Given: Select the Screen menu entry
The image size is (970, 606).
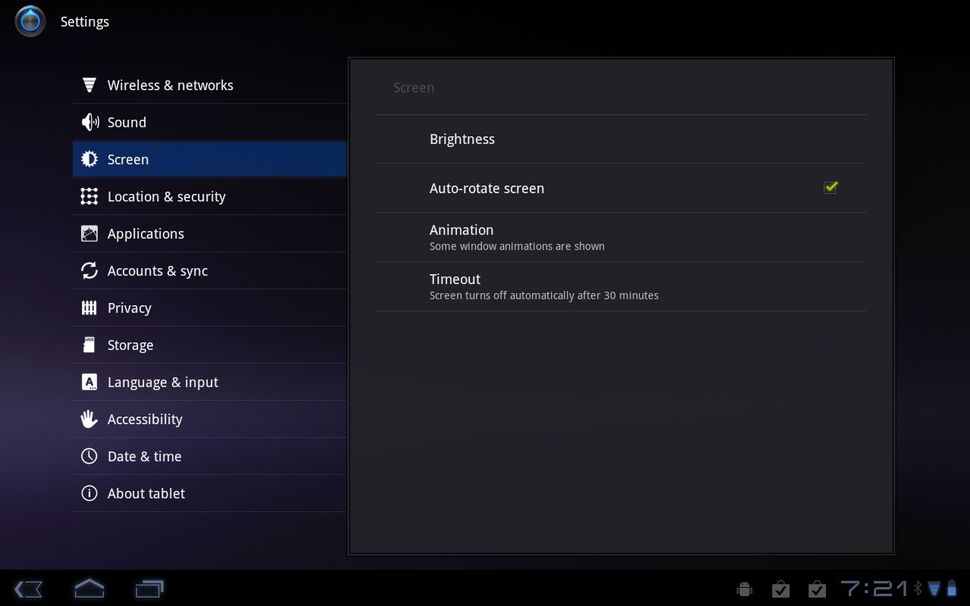Looking at the screenshot, I should click(x=200, y=159).
